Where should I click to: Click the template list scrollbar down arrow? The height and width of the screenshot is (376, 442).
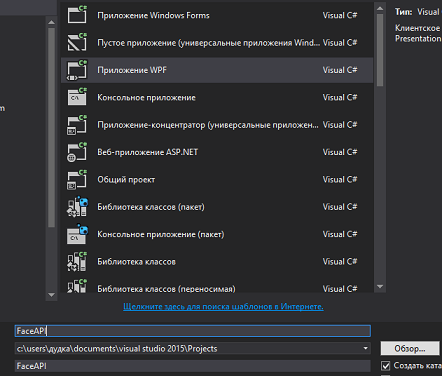[x=380, y=287]
